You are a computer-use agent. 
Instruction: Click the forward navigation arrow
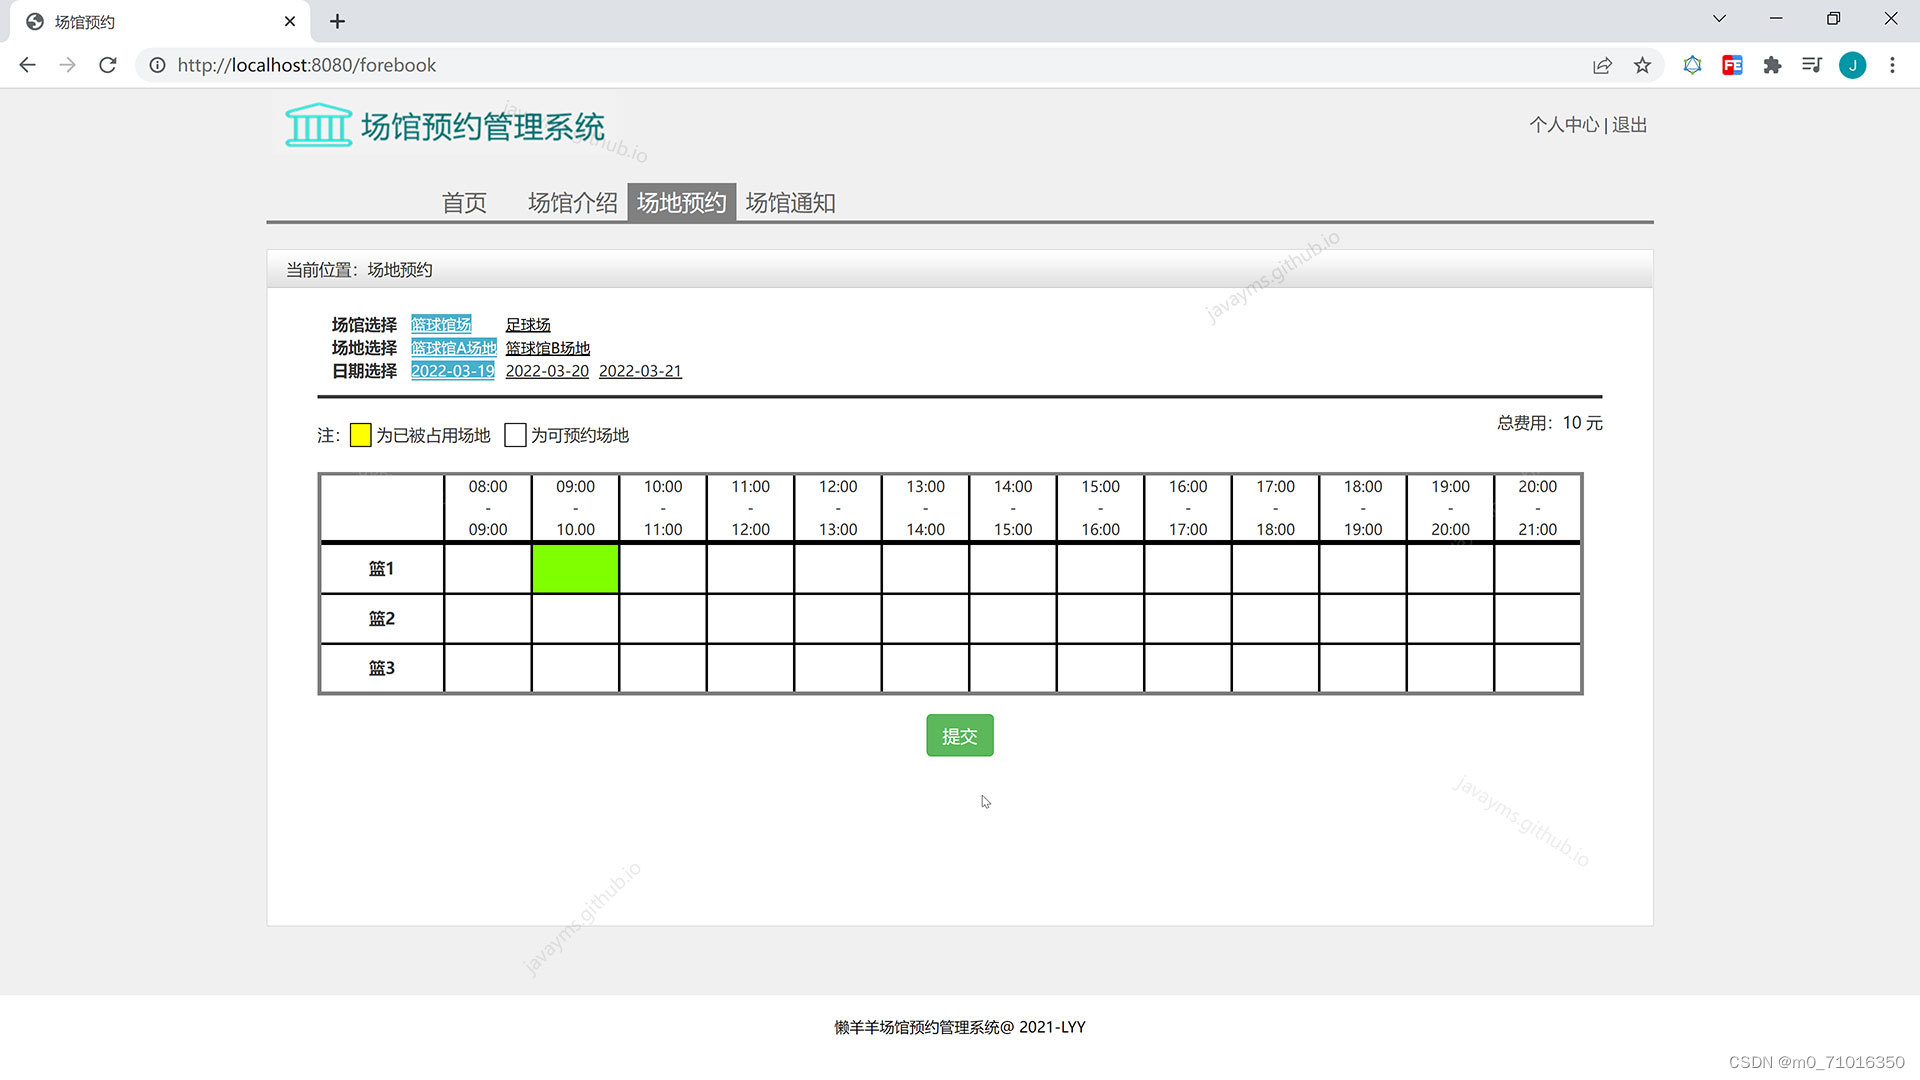coord(67,65)
